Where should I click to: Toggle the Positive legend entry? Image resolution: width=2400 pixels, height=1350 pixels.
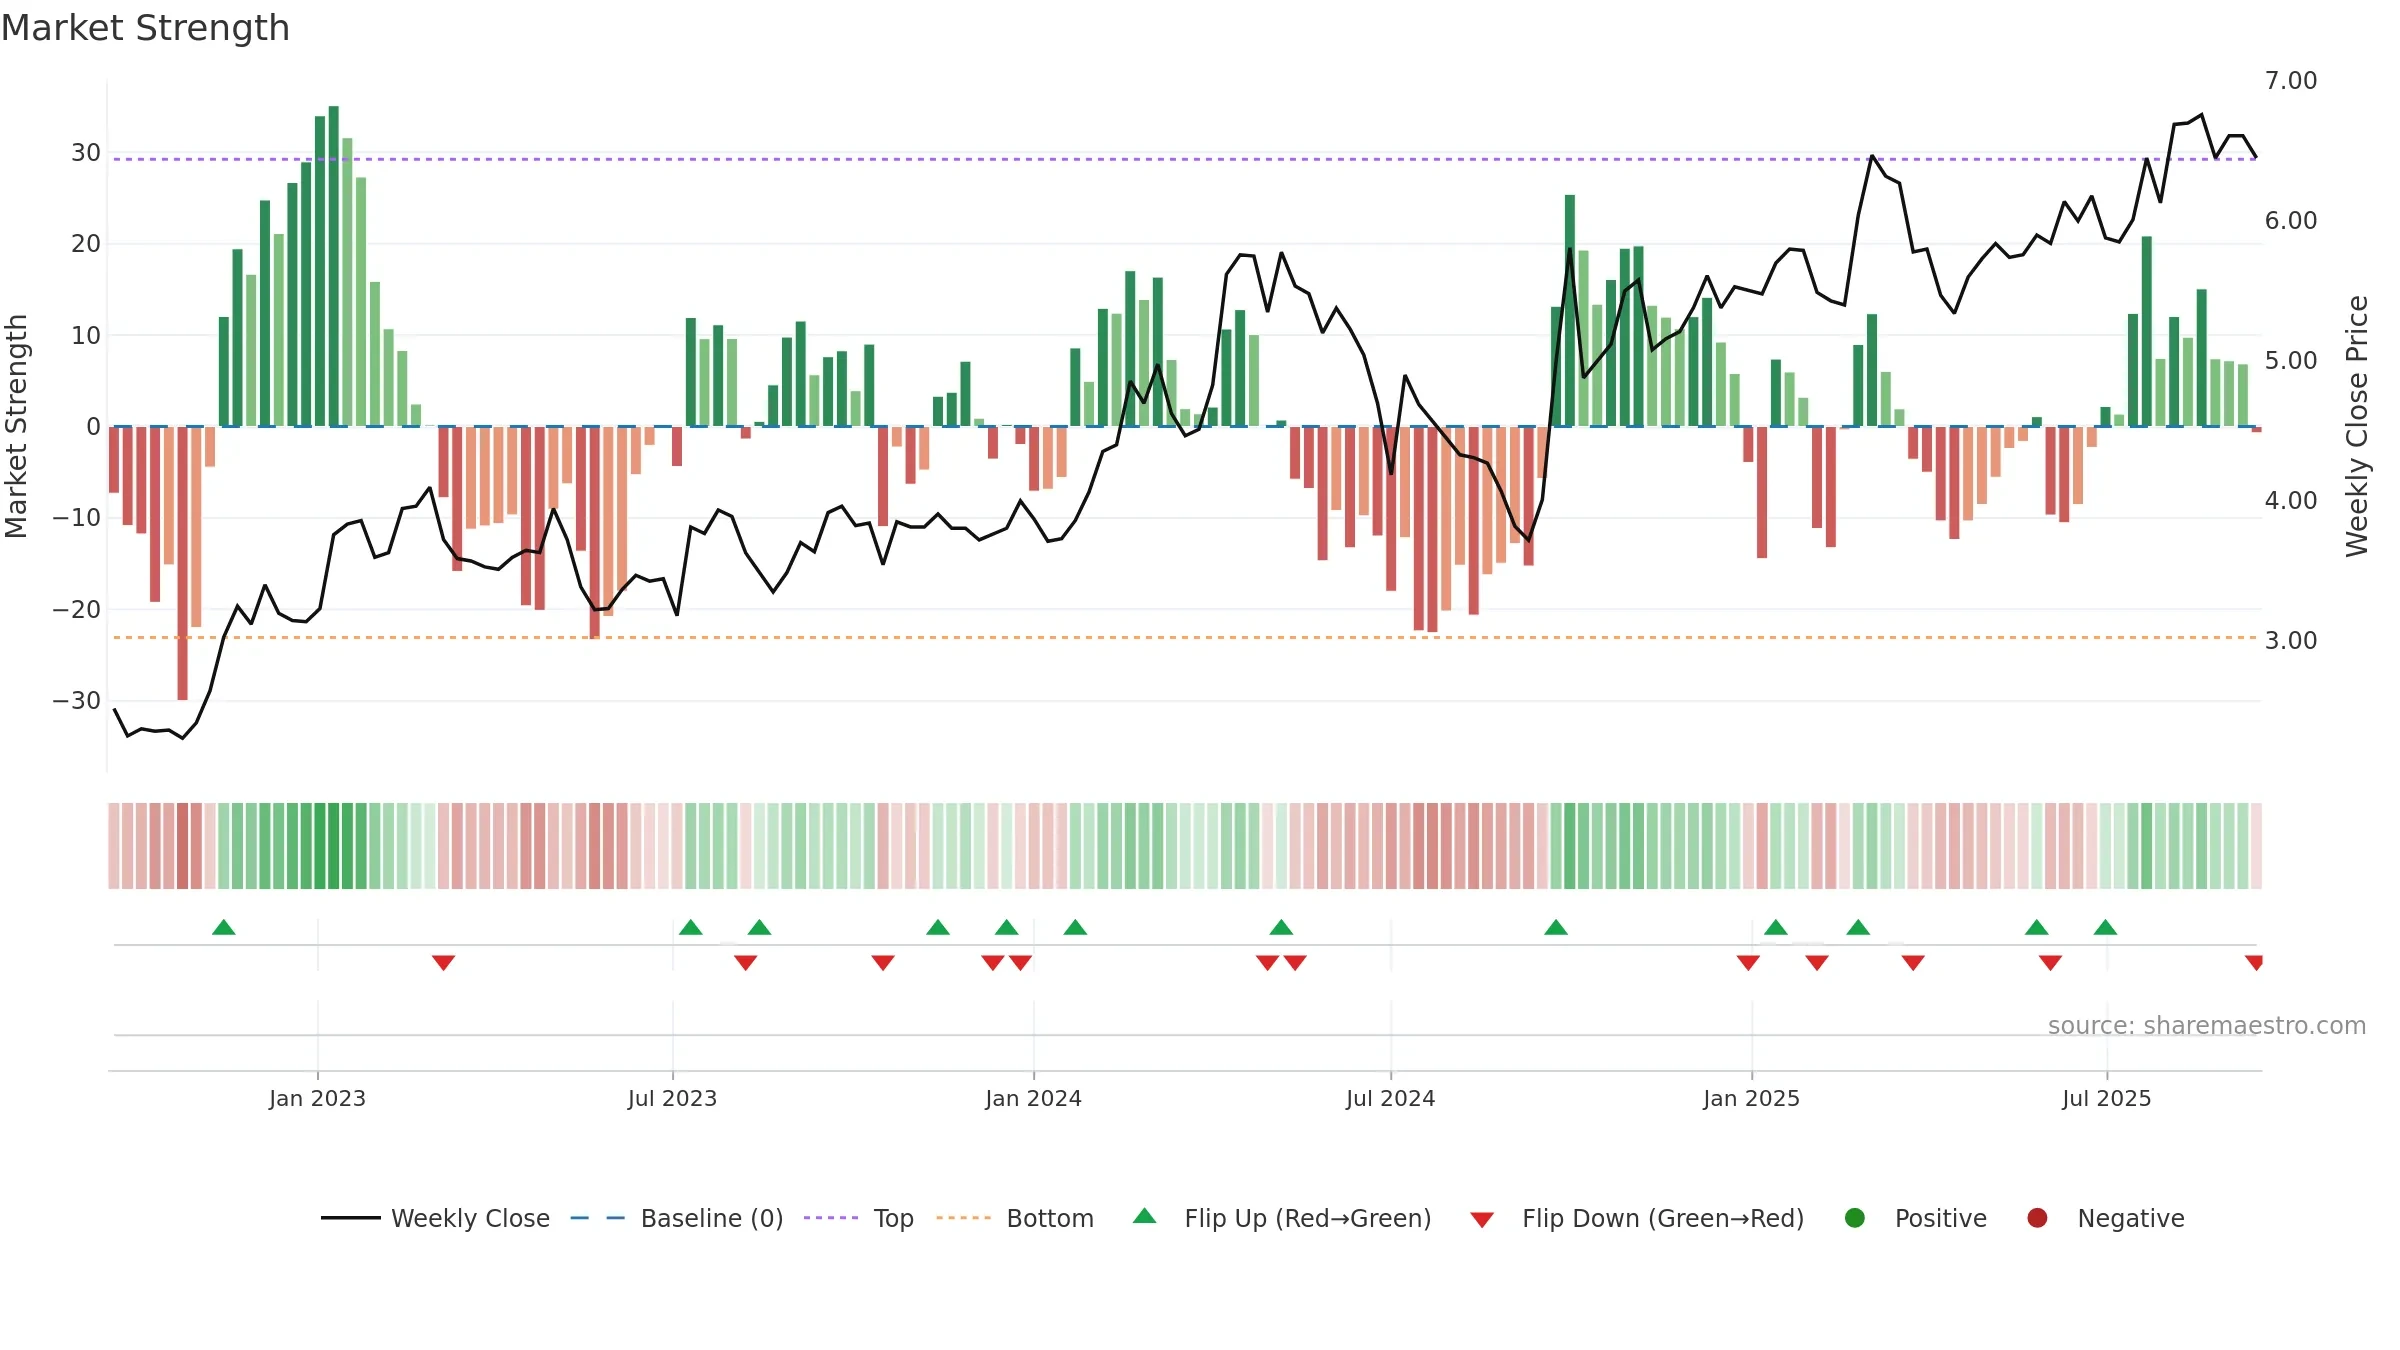(1915, 1218)
